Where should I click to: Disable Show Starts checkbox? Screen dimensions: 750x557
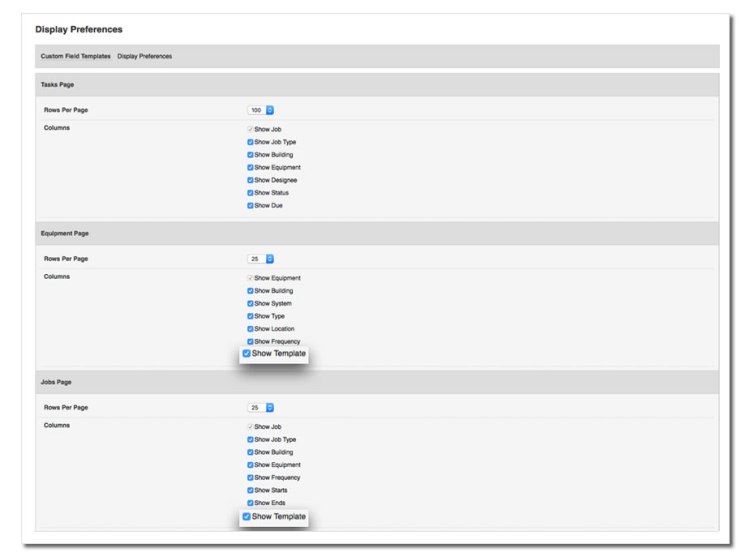(x=250, y=490)
